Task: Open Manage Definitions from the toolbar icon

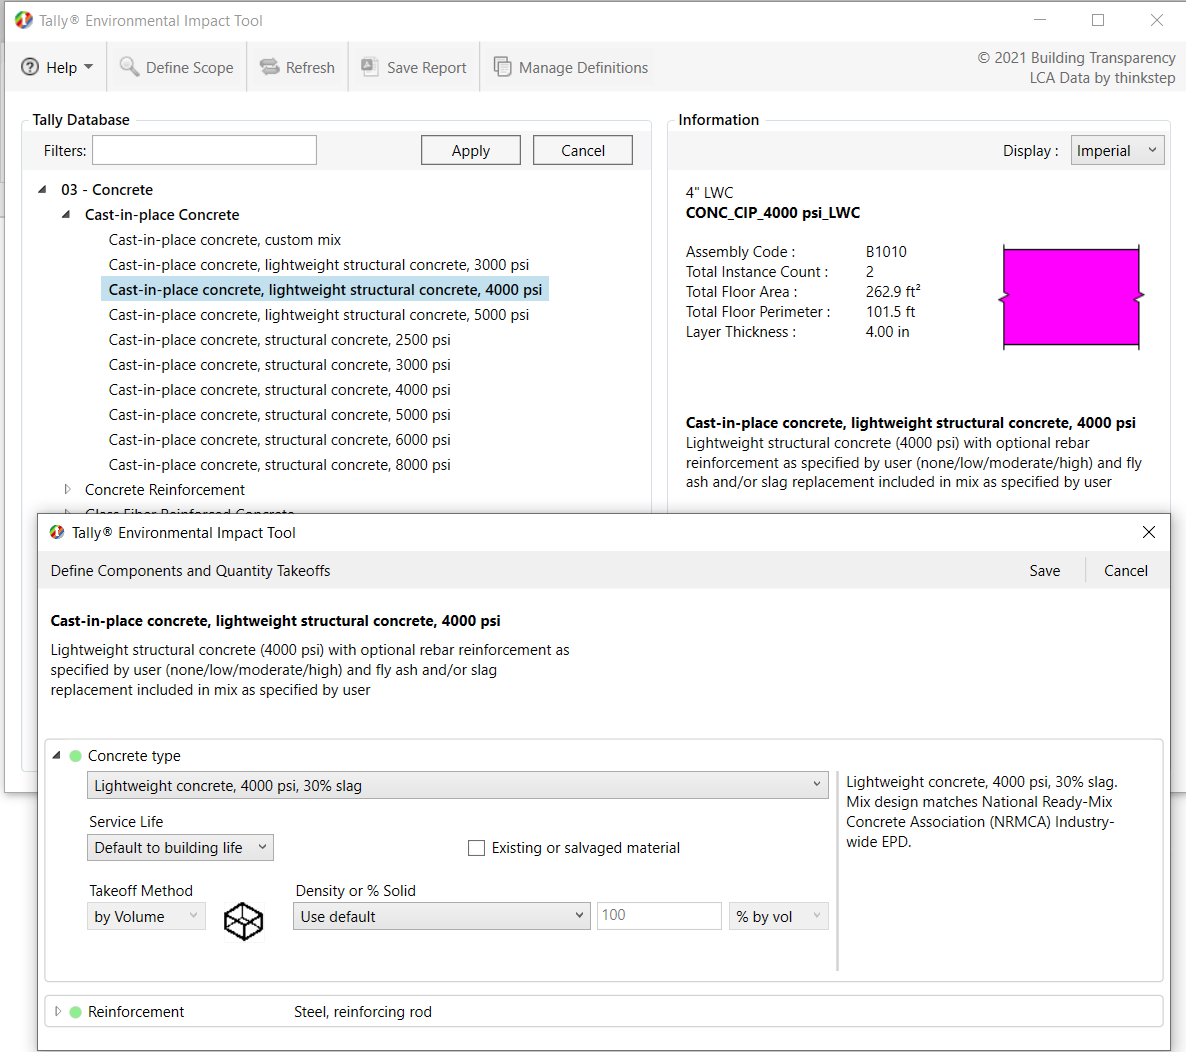Action: (502, 67)
